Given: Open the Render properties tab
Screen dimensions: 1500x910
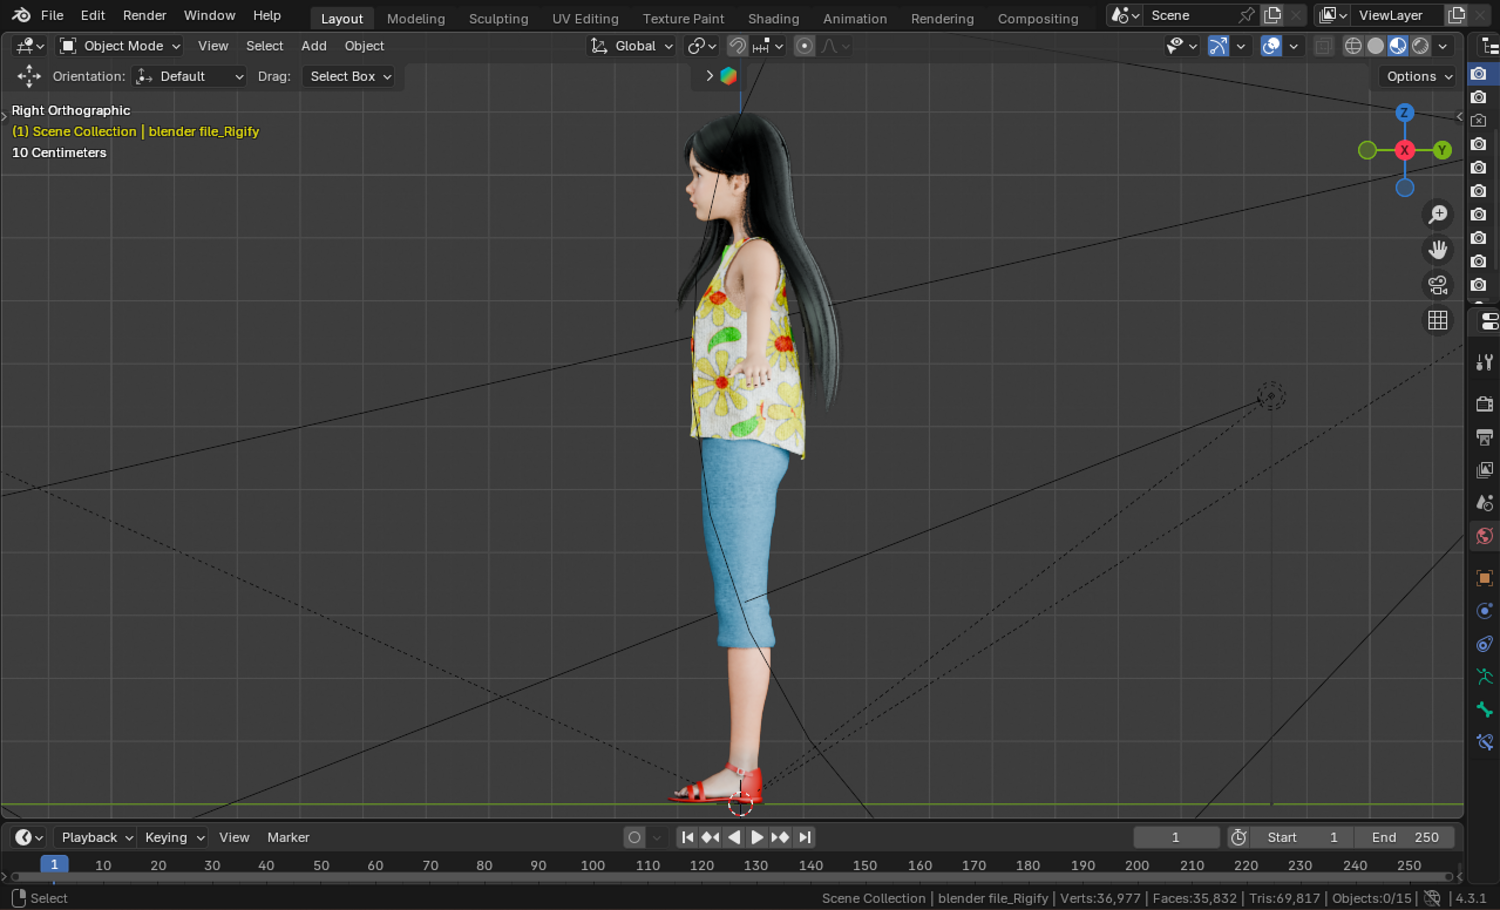Looking at the screenshot, I should 1485,404.
